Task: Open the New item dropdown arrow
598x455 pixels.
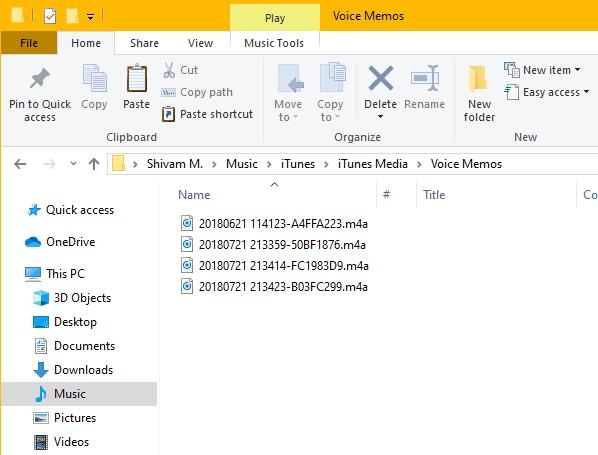Action: (x=577, y=70)
